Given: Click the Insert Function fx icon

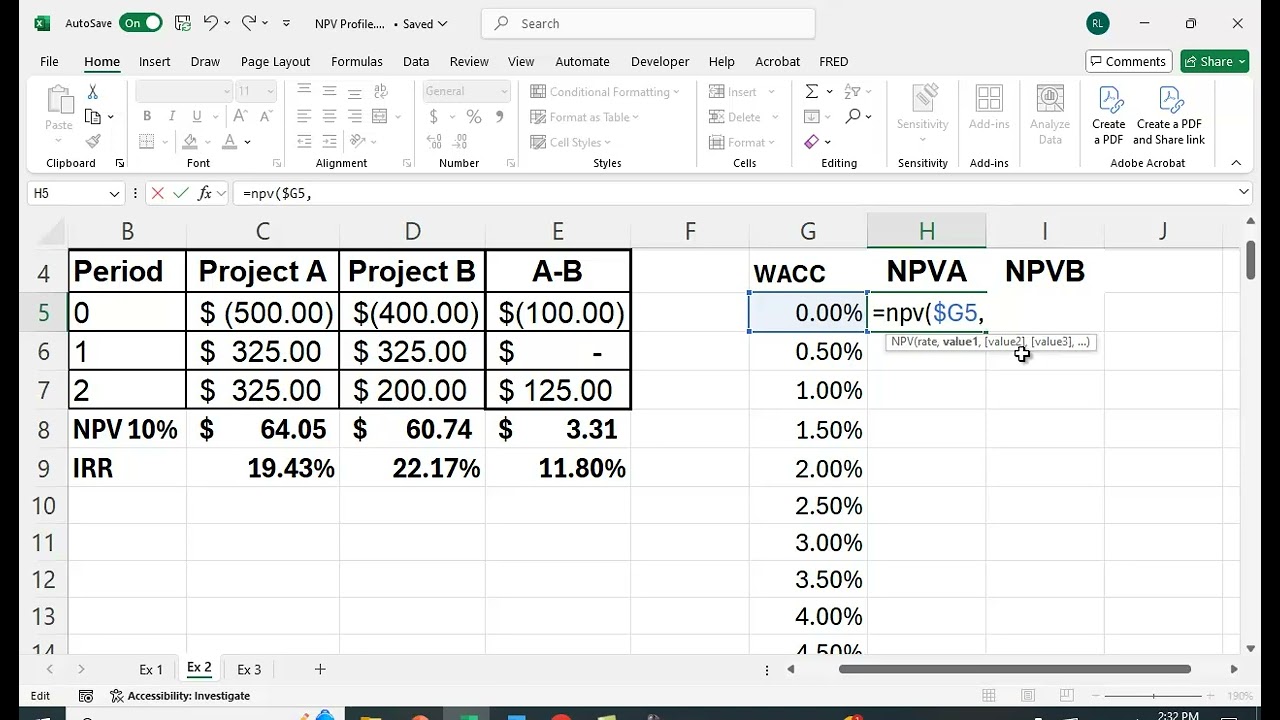Looking at the screenshot, I should pos(205,193).
